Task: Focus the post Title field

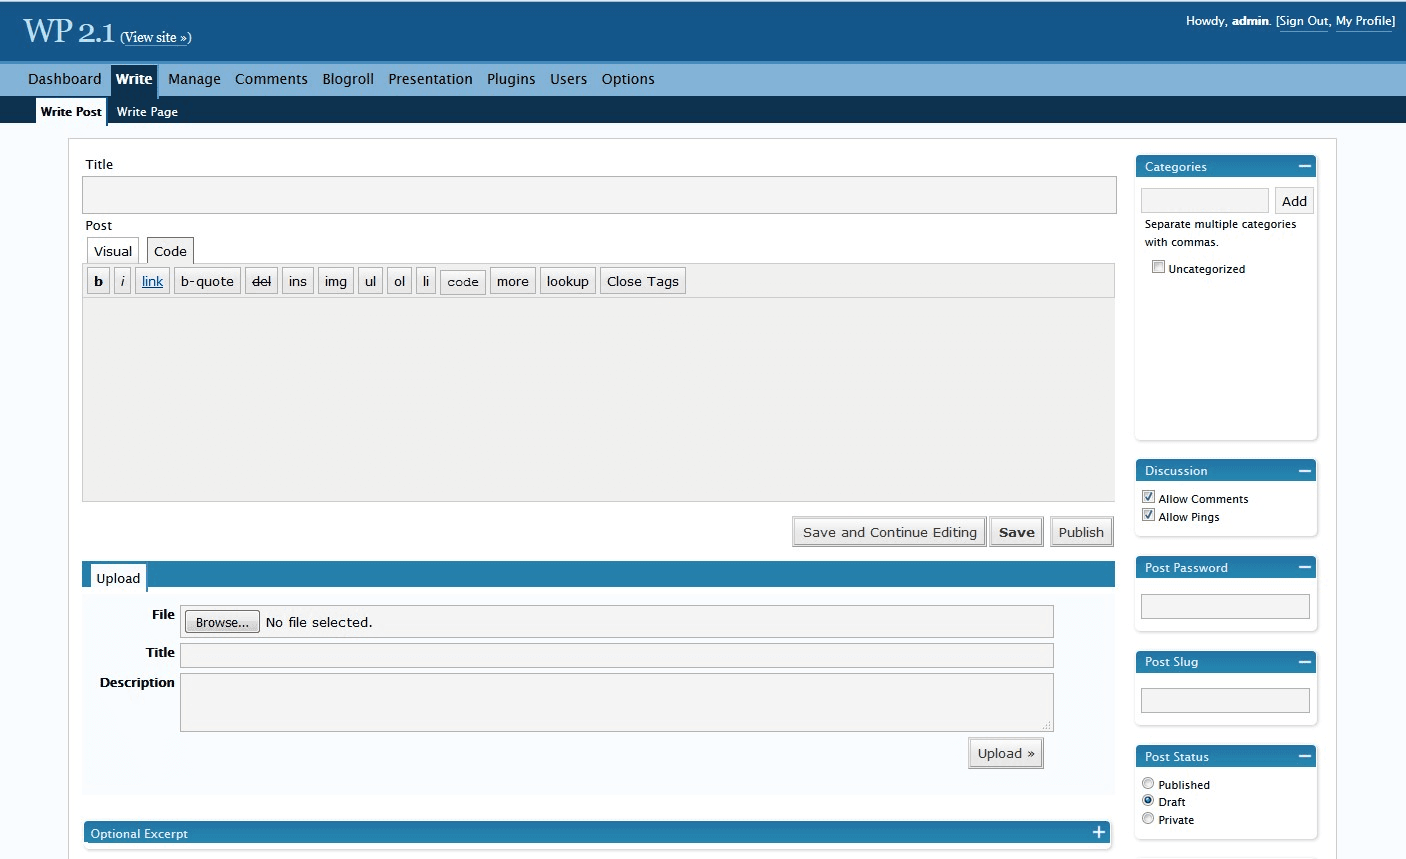Action: 599,195
